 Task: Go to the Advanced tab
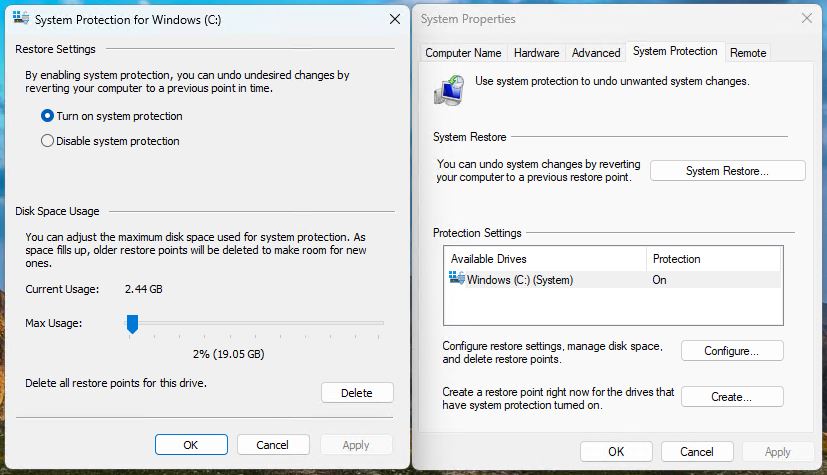pyautogui.click(x=596, y=53)
